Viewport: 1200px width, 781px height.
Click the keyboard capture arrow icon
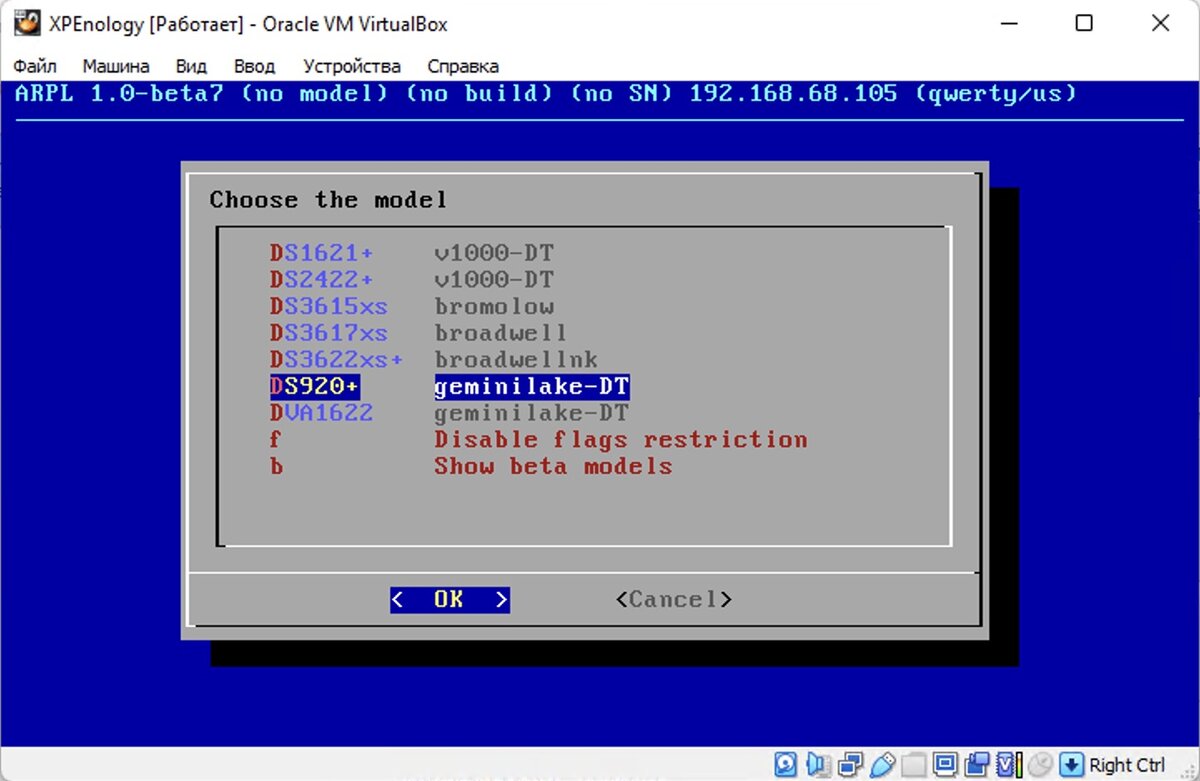[1072, 765]
